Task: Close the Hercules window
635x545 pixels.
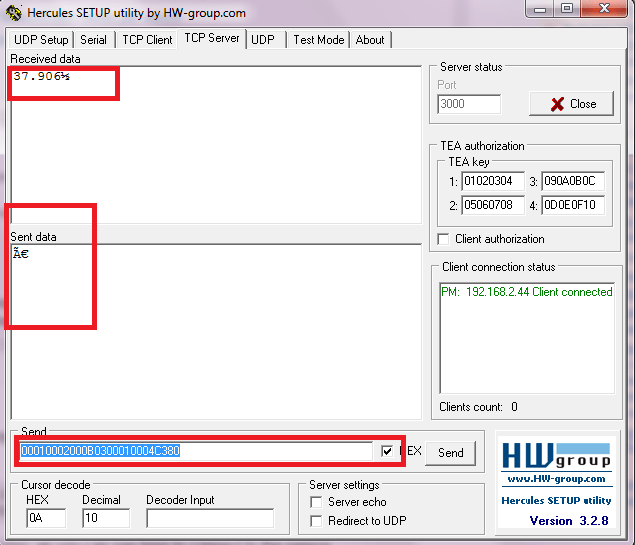Action: (x=604, y=9)
